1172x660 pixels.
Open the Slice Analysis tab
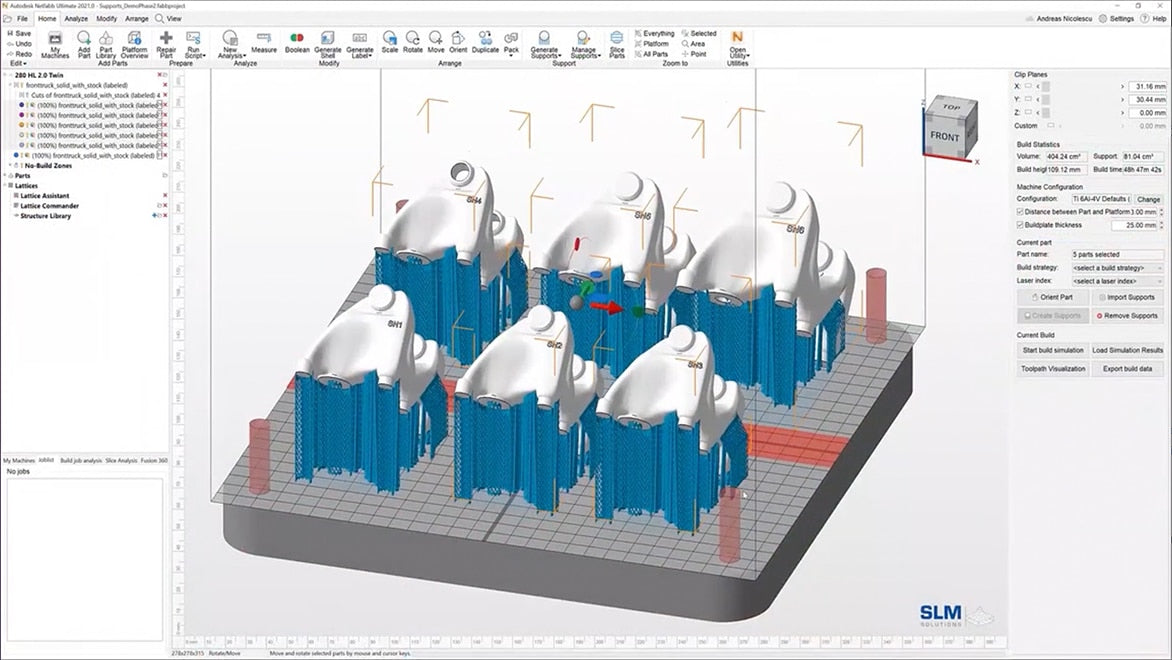[121, 460]
